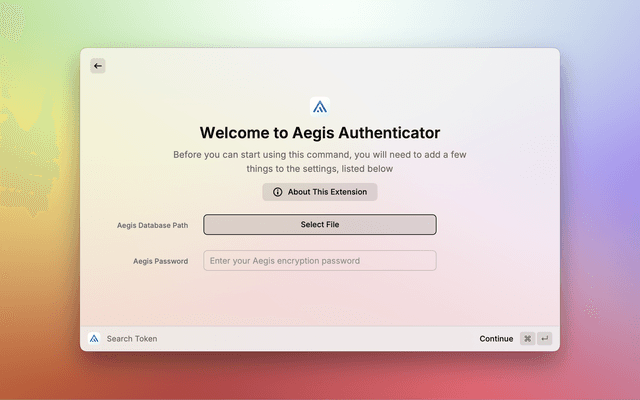
Task: Click the Aegis logo above the welcome heading
Action: point(320,107)
